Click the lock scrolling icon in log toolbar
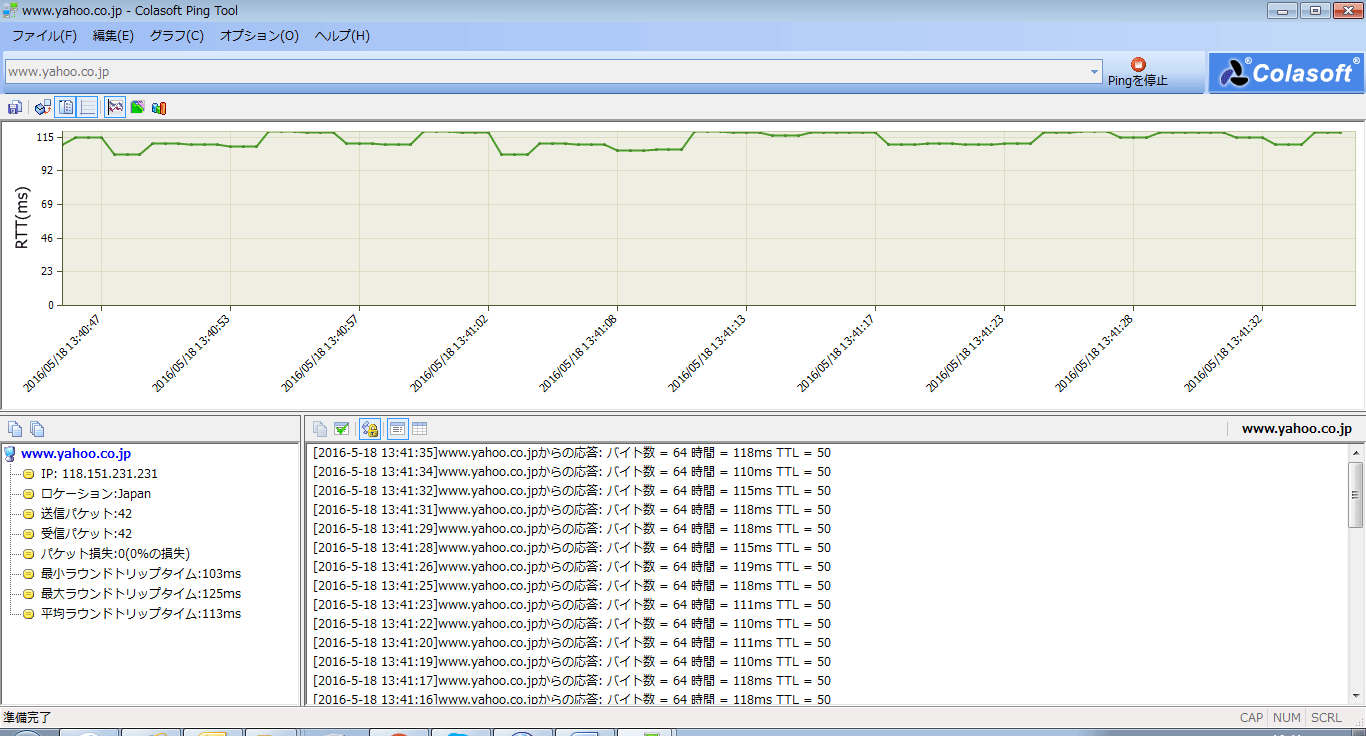Image resolution: width=1366 pixels, height=736 pixels. point(369,428)
